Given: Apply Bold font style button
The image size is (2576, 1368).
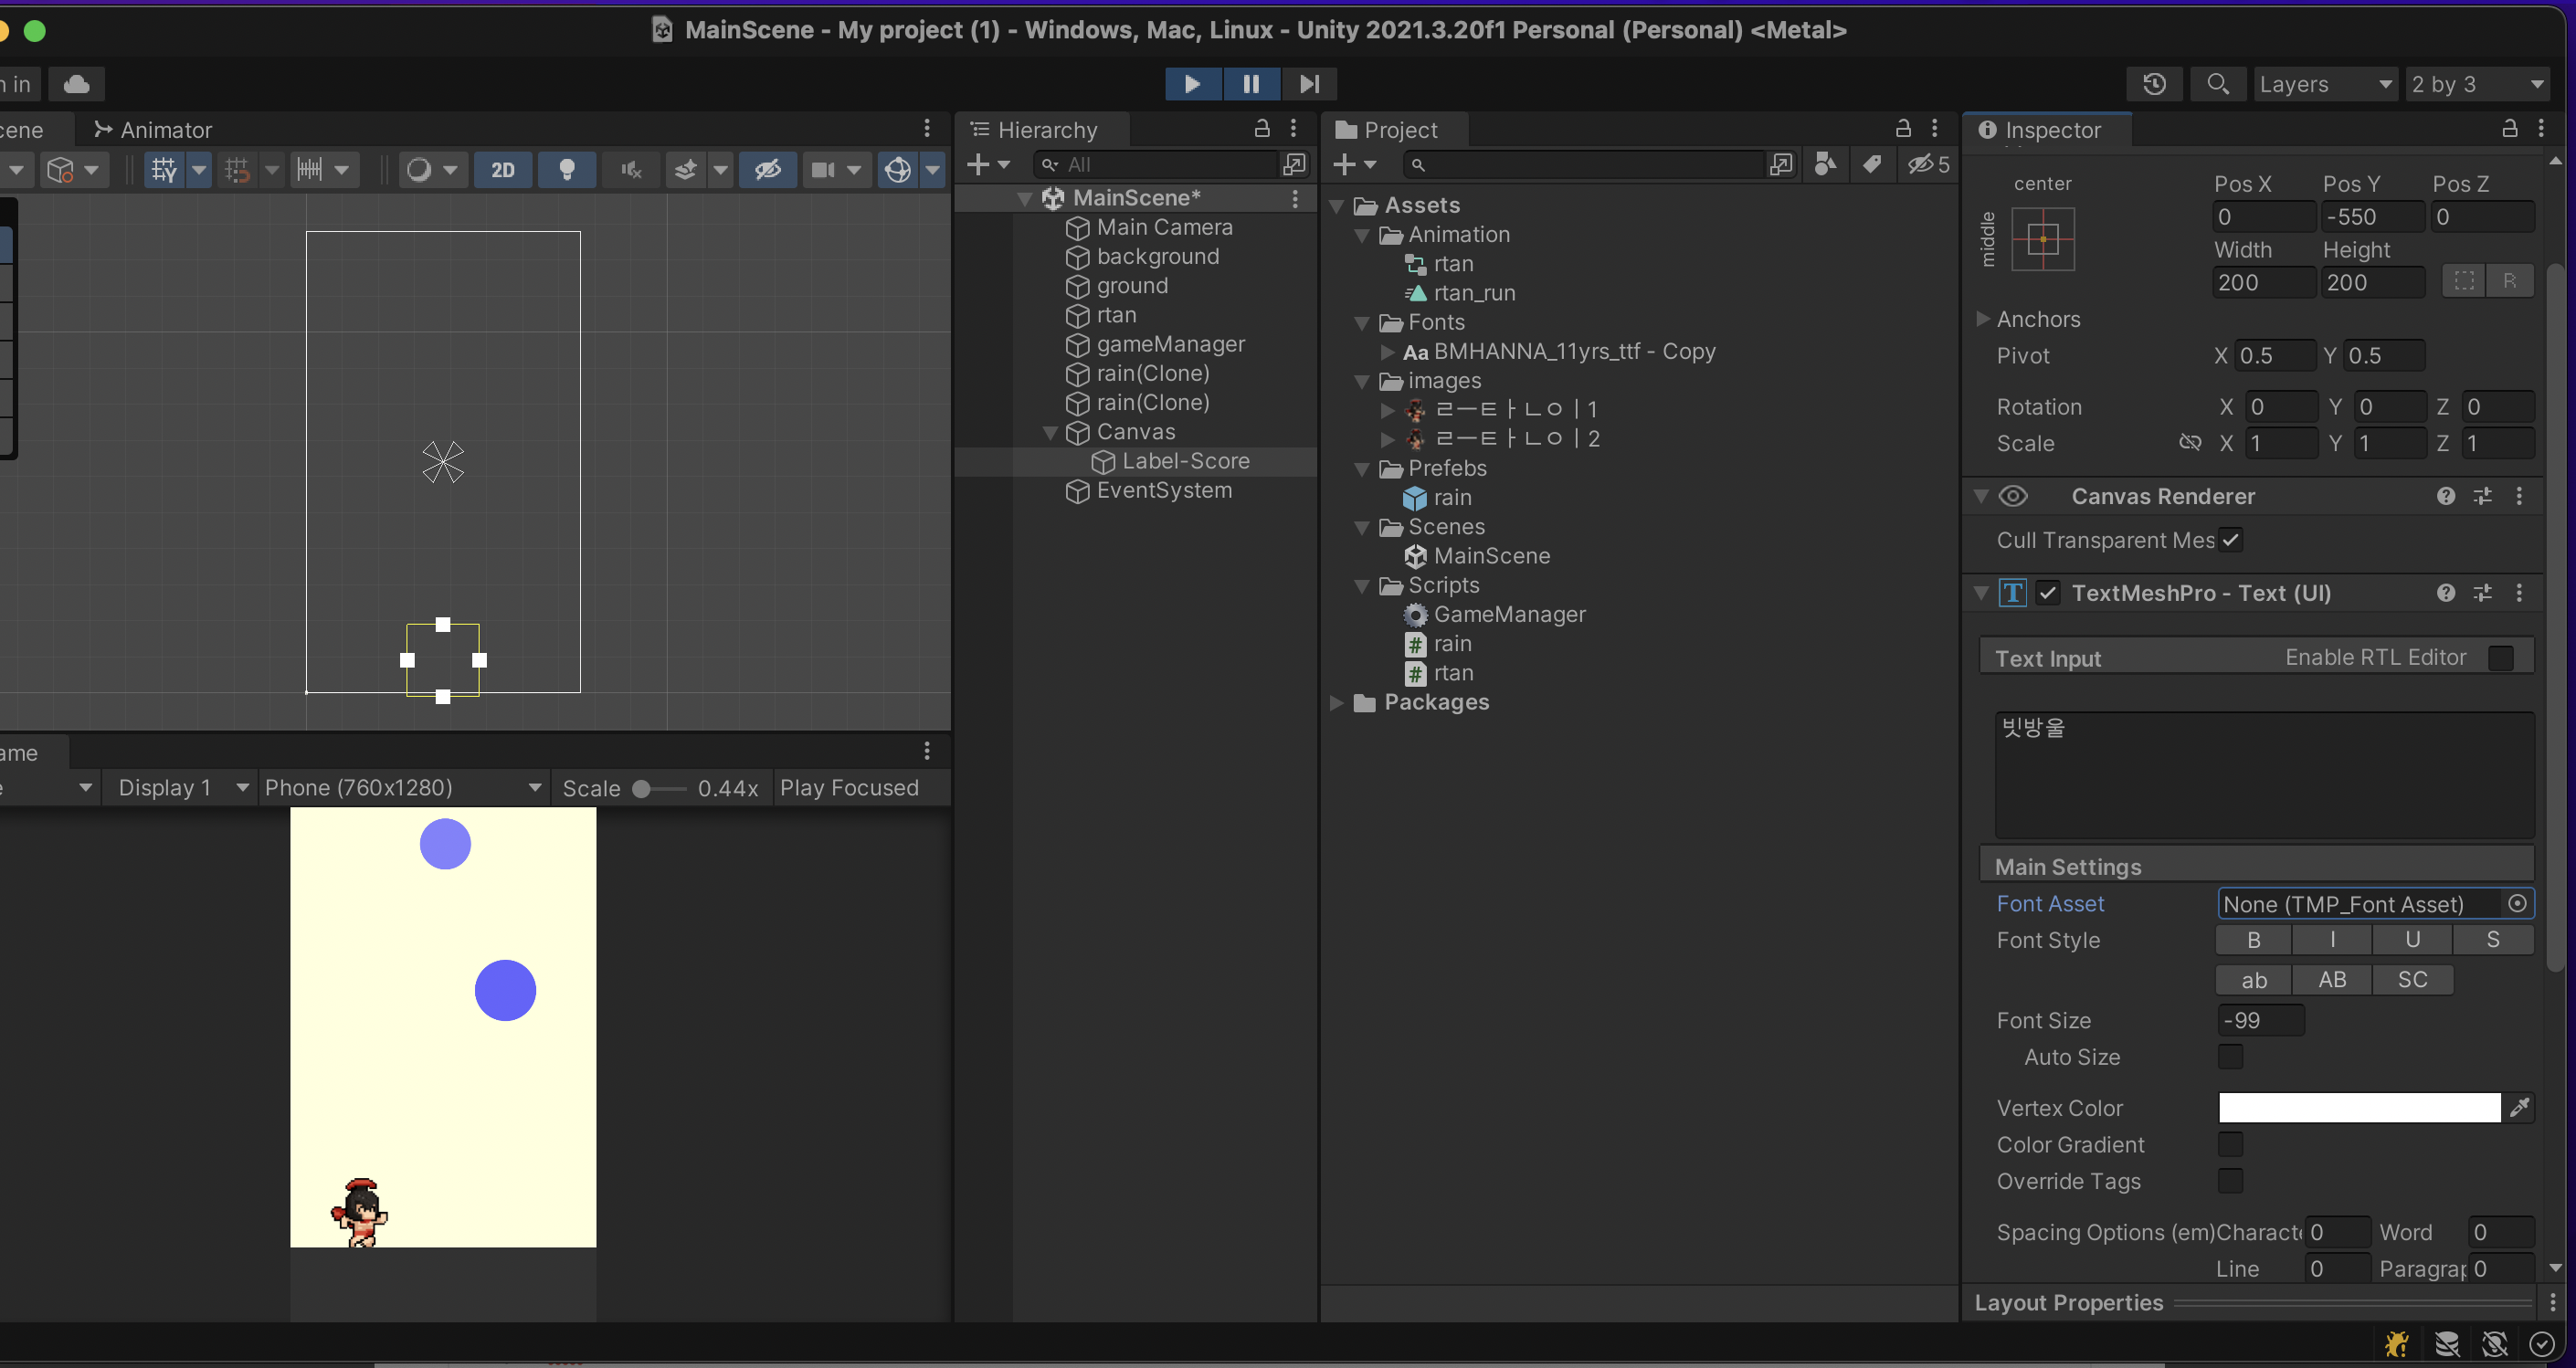Looking at the screenshot, I should coord(2253,940).
